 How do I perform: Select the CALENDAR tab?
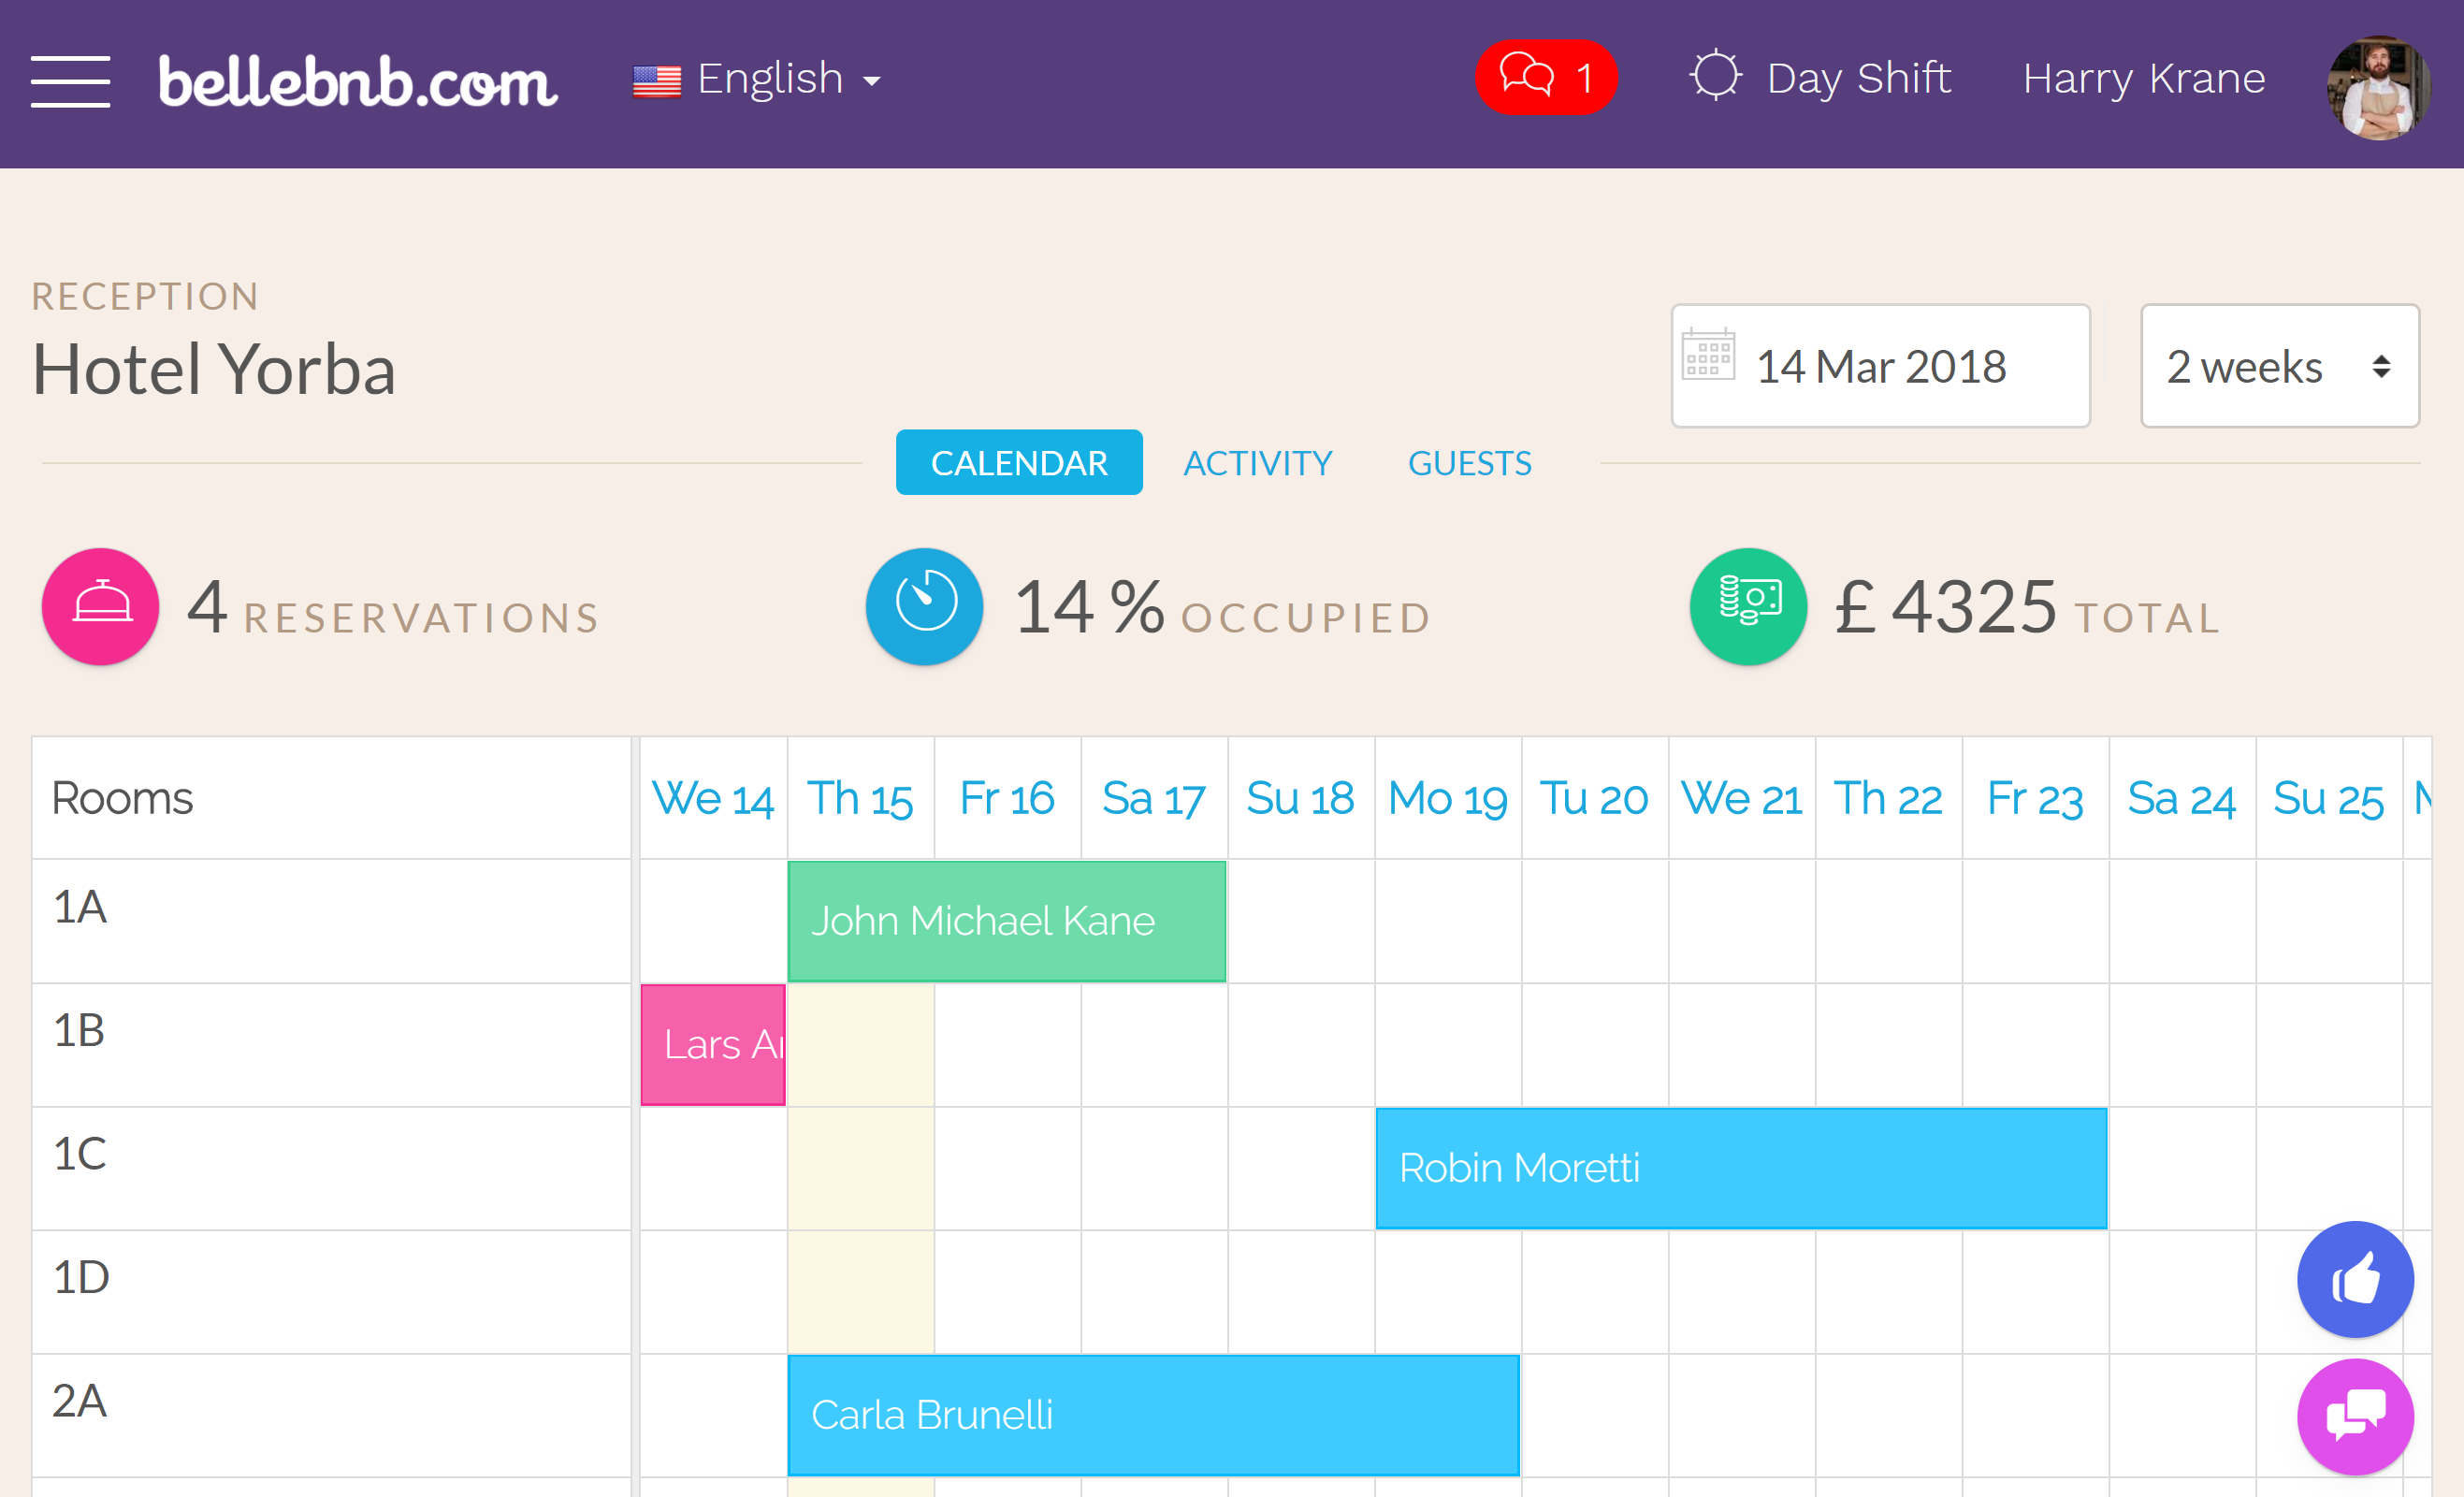[1021, 461]
